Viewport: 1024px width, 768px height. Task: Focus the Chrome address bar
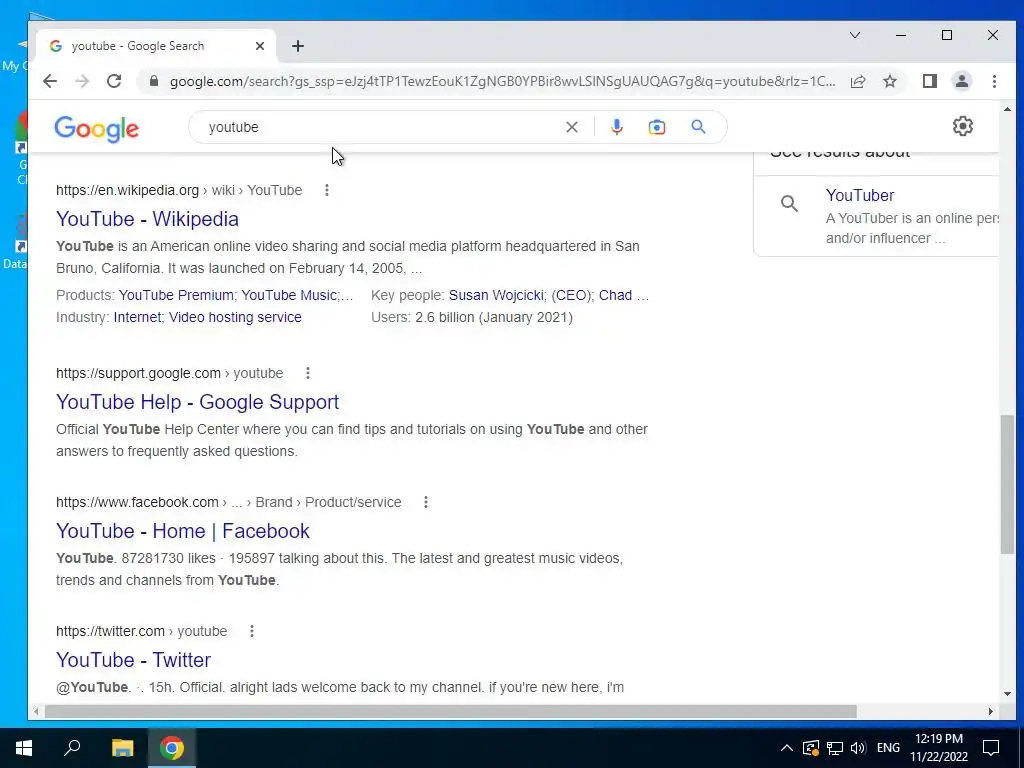(502, 81)
